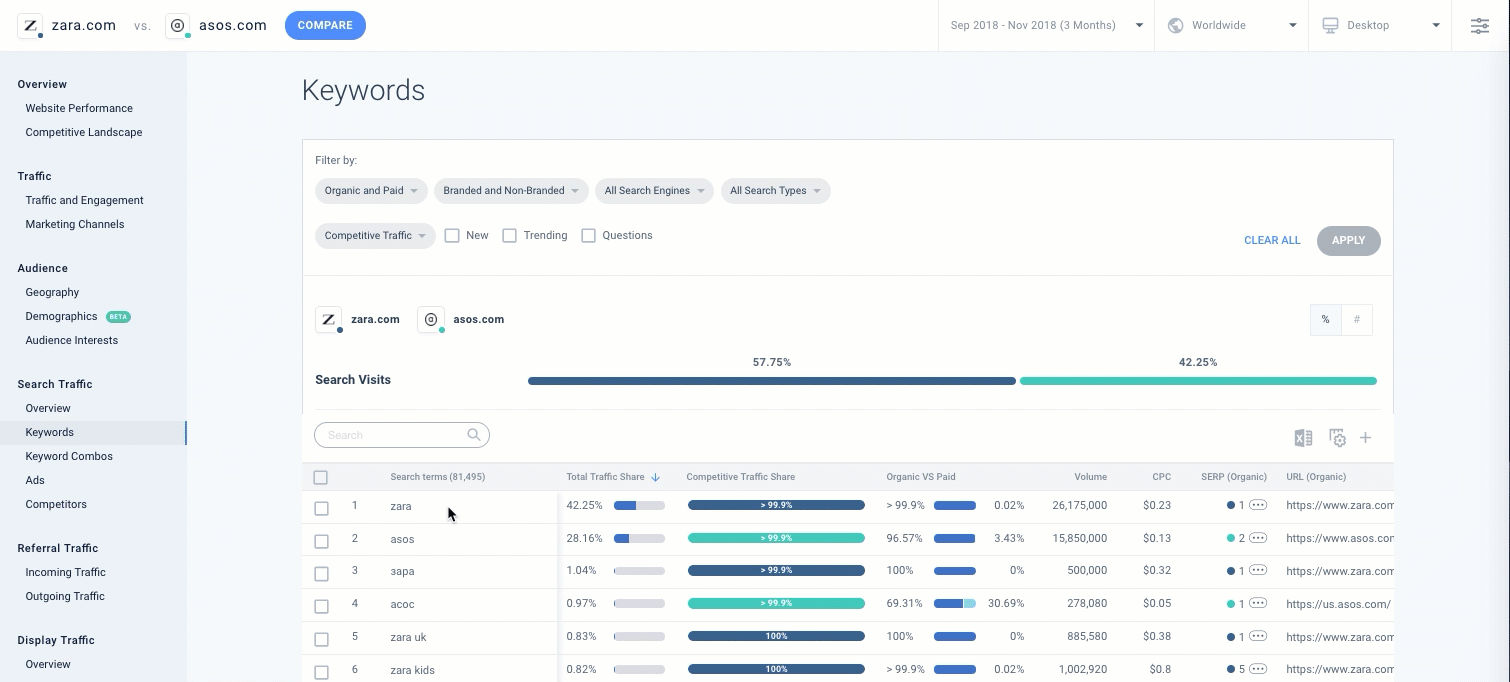The height and width of the screenshot is (682, 1510).
Task: Open SERP features ellipsis for zara kids row
Action: pyautogui.click(x=1258, y=670)
